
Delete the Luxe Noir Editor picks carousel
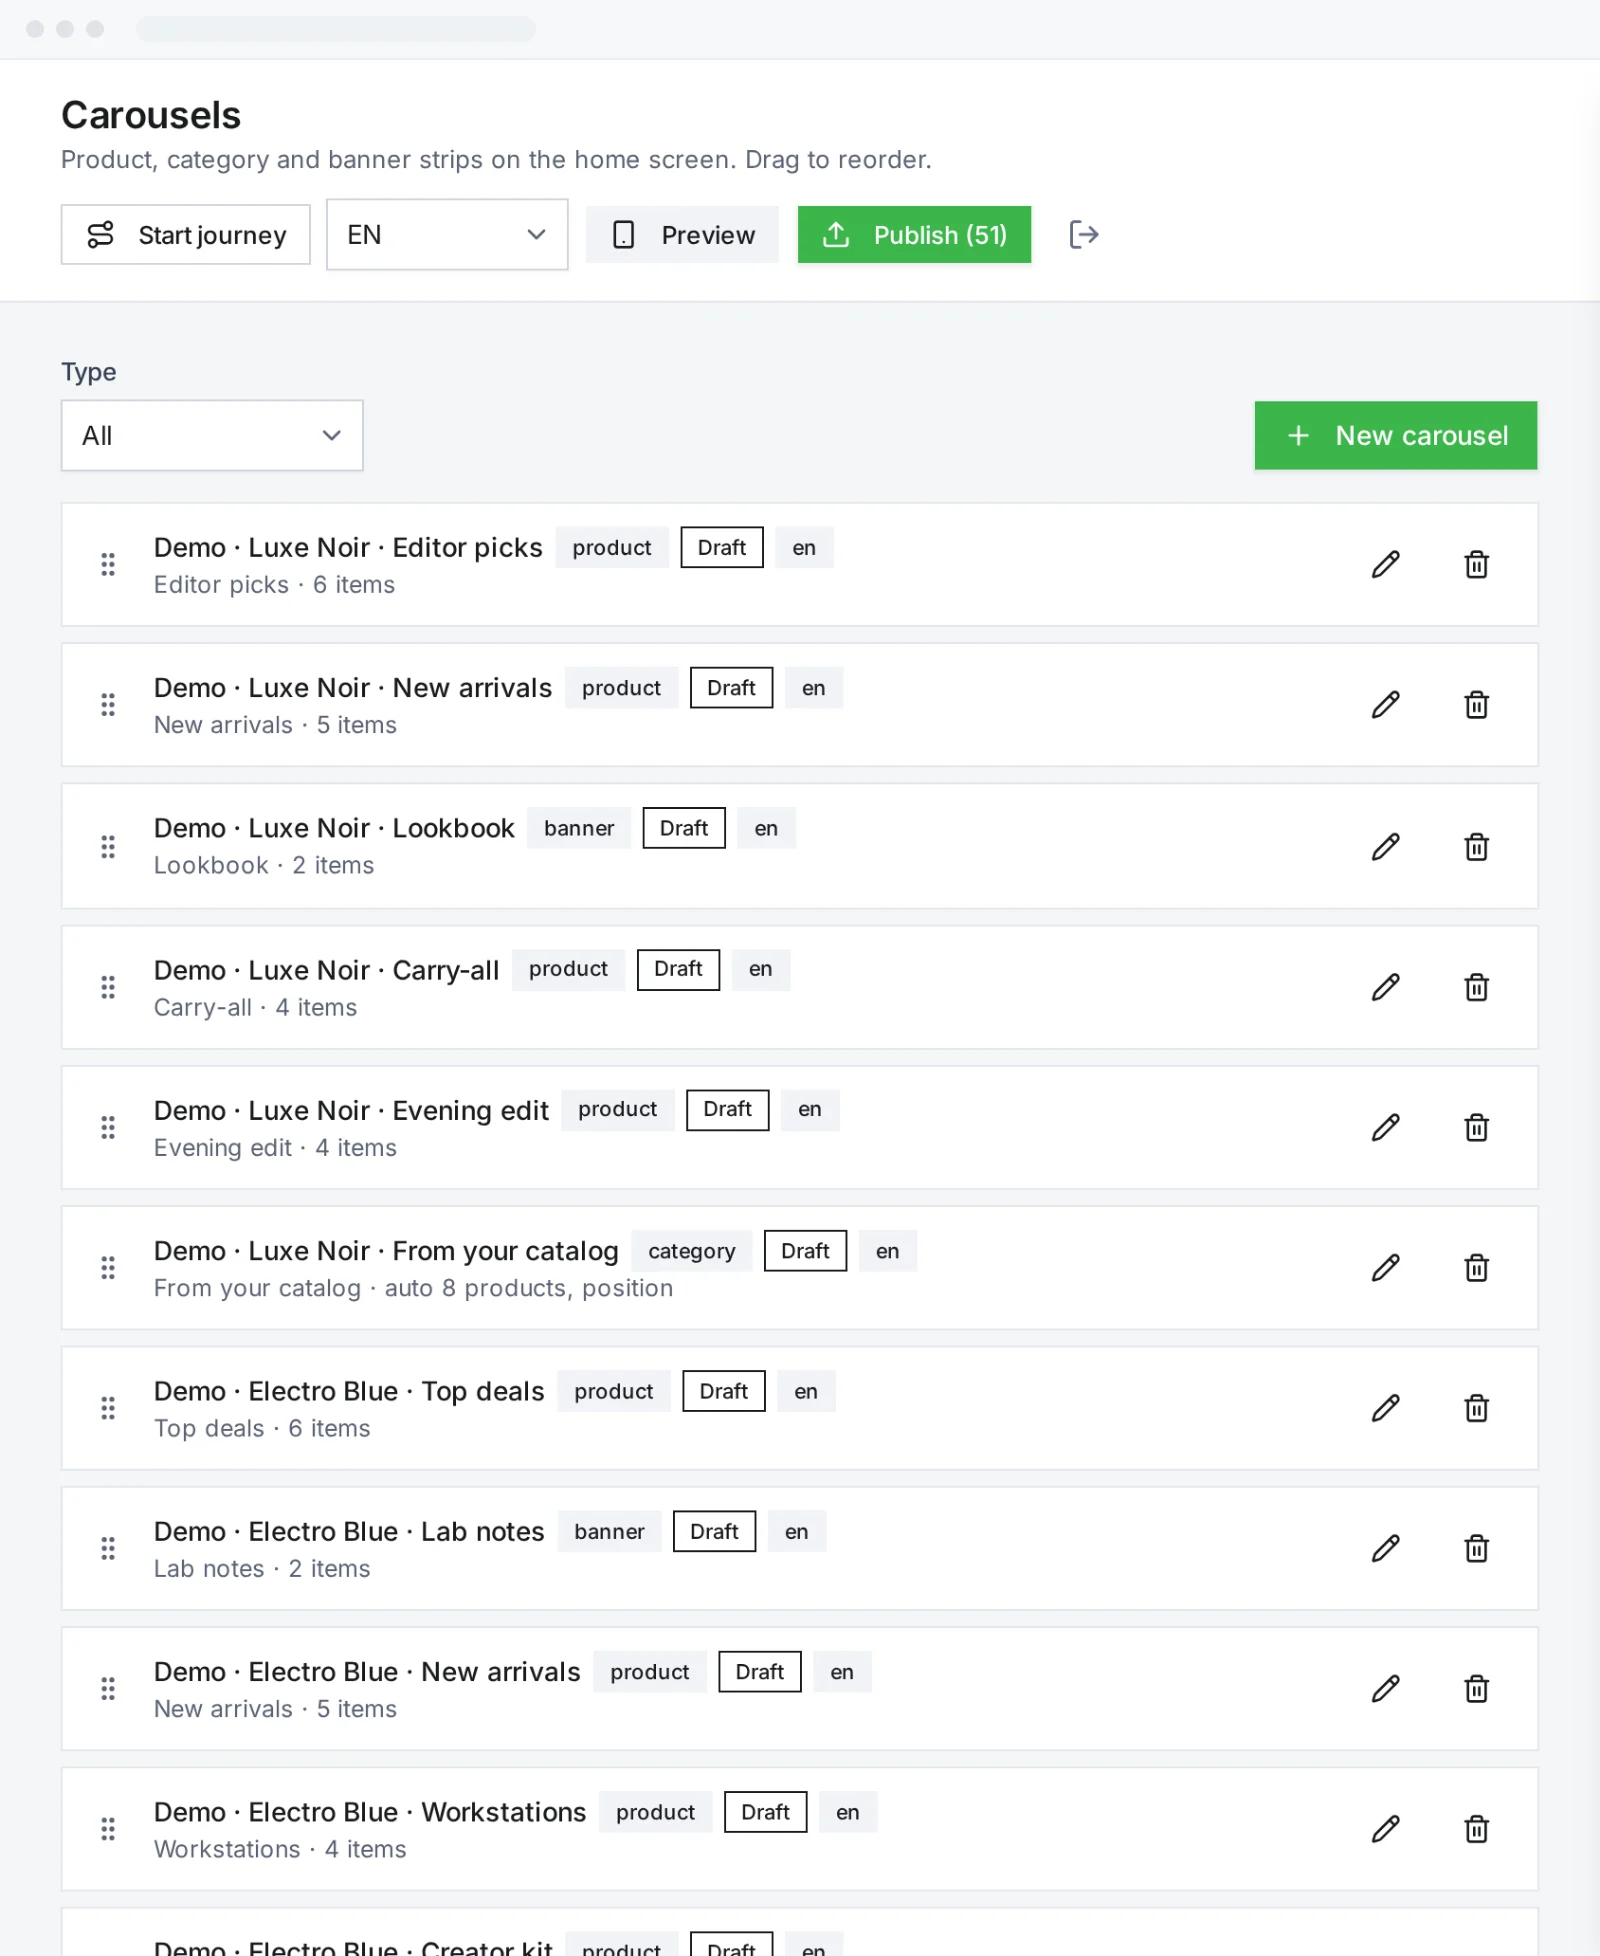1477,565
